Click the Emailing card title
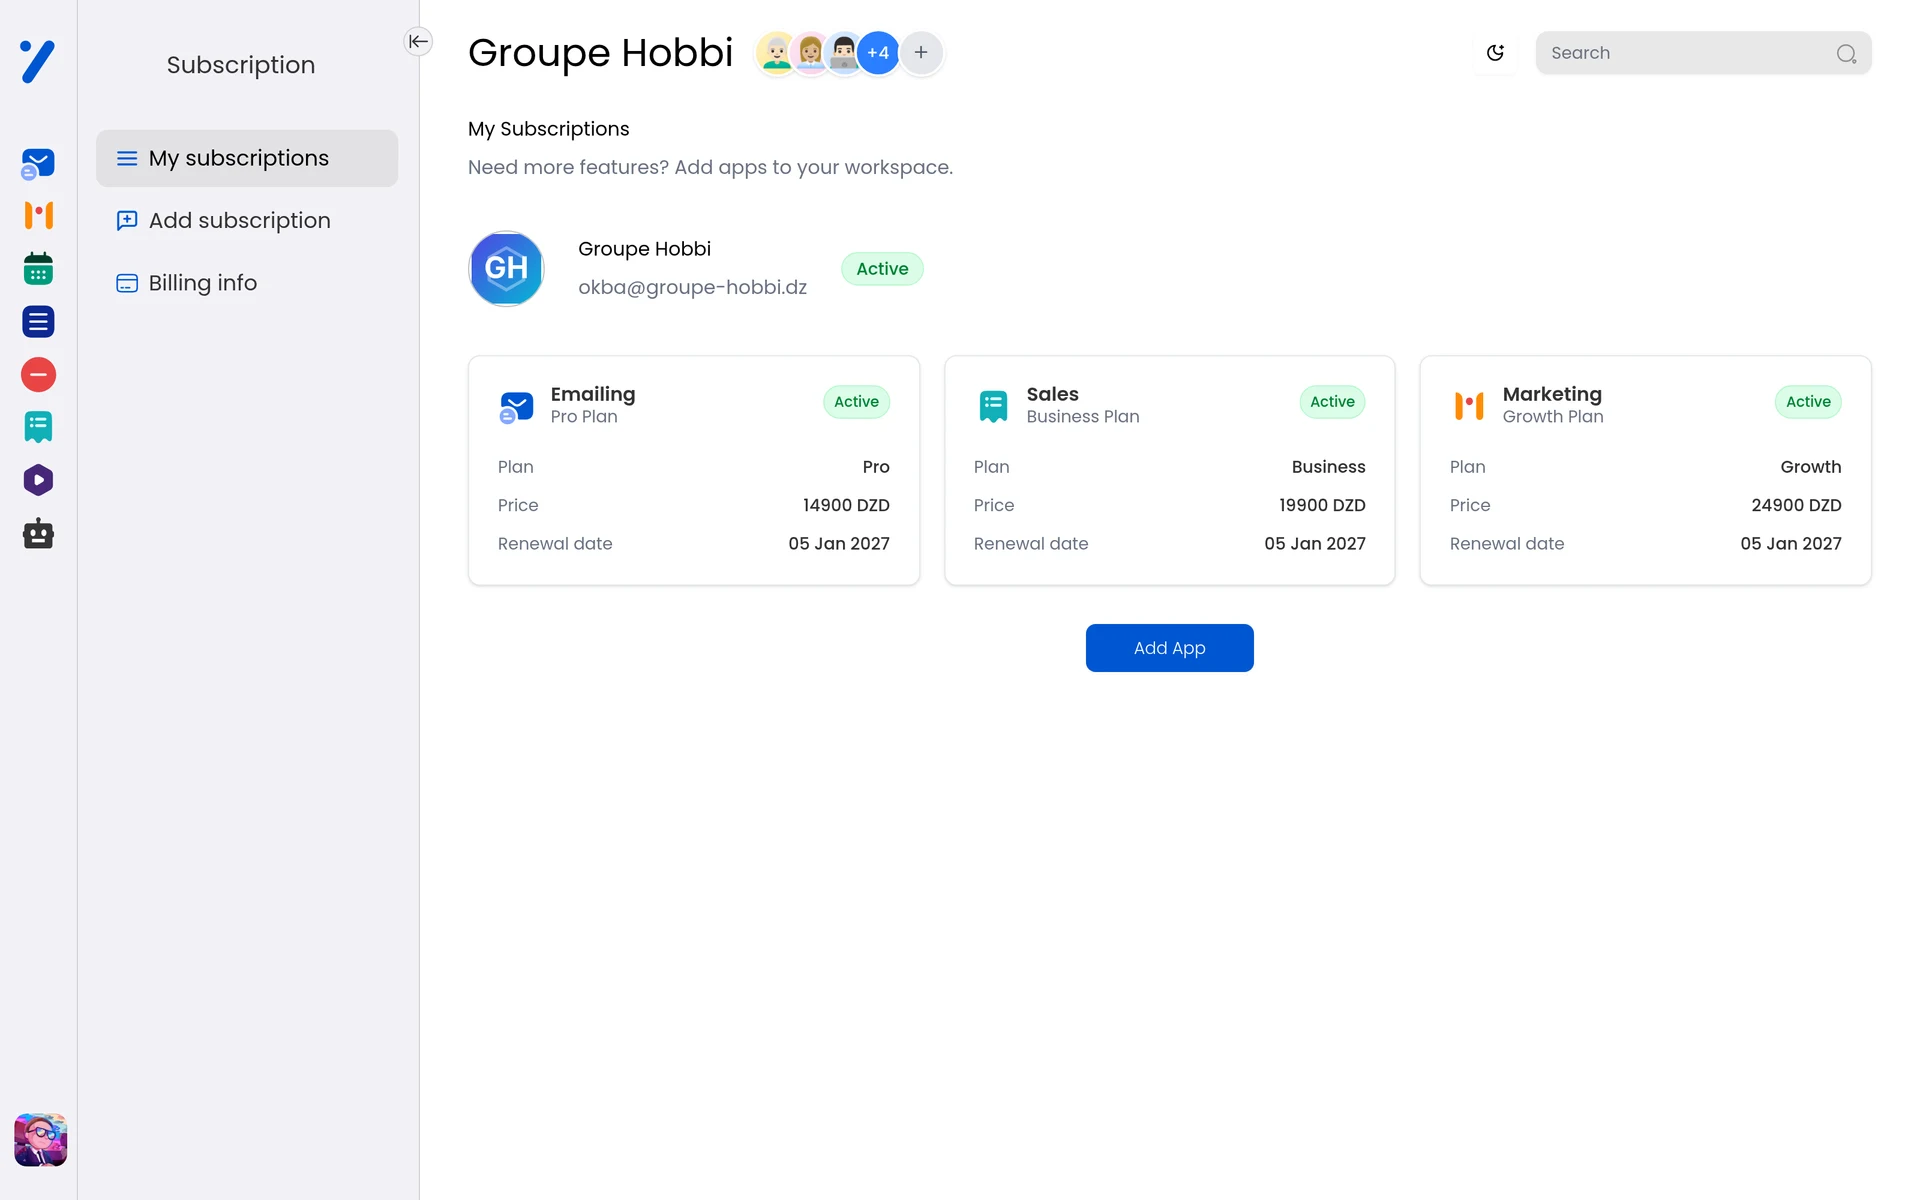 click(593, 394)
